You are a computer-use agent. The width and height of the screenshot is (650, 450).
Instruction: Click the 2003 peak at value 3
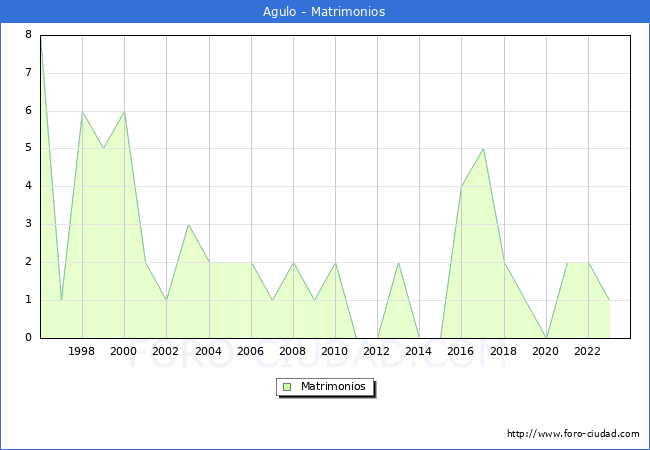(x=188, y=224)
